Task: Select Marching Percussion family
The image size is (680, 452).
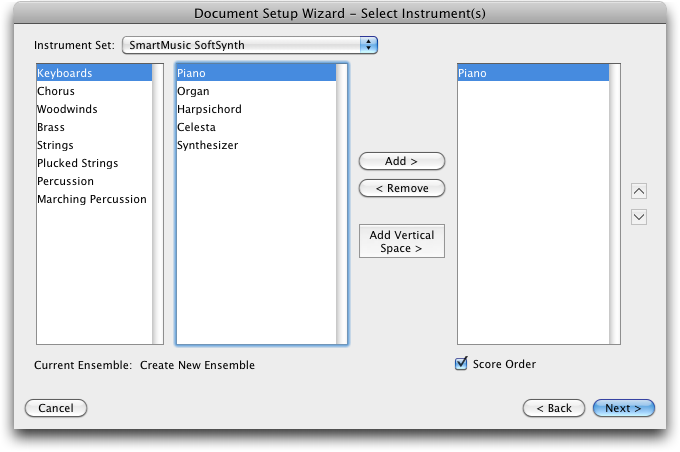Action: point(94,199)
